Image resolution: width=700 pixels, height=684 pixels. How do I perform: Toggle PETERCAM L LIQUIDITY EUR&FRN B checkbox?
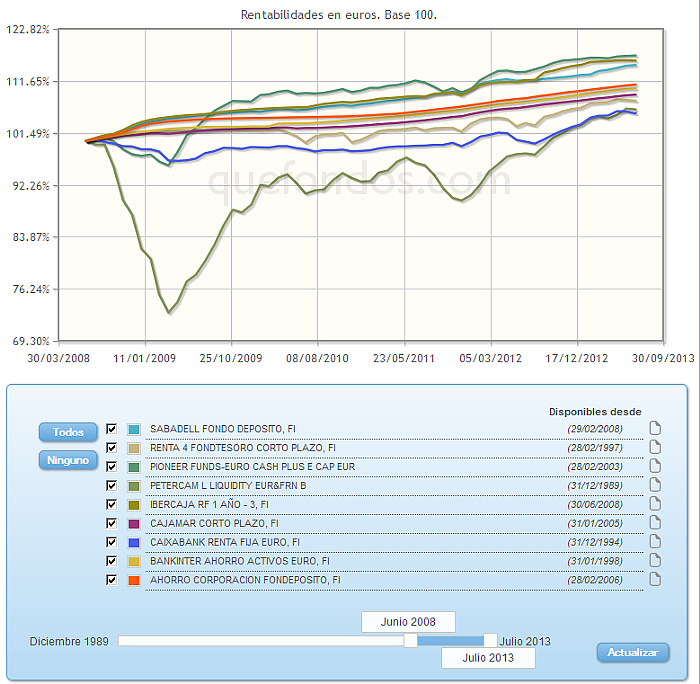112,485
